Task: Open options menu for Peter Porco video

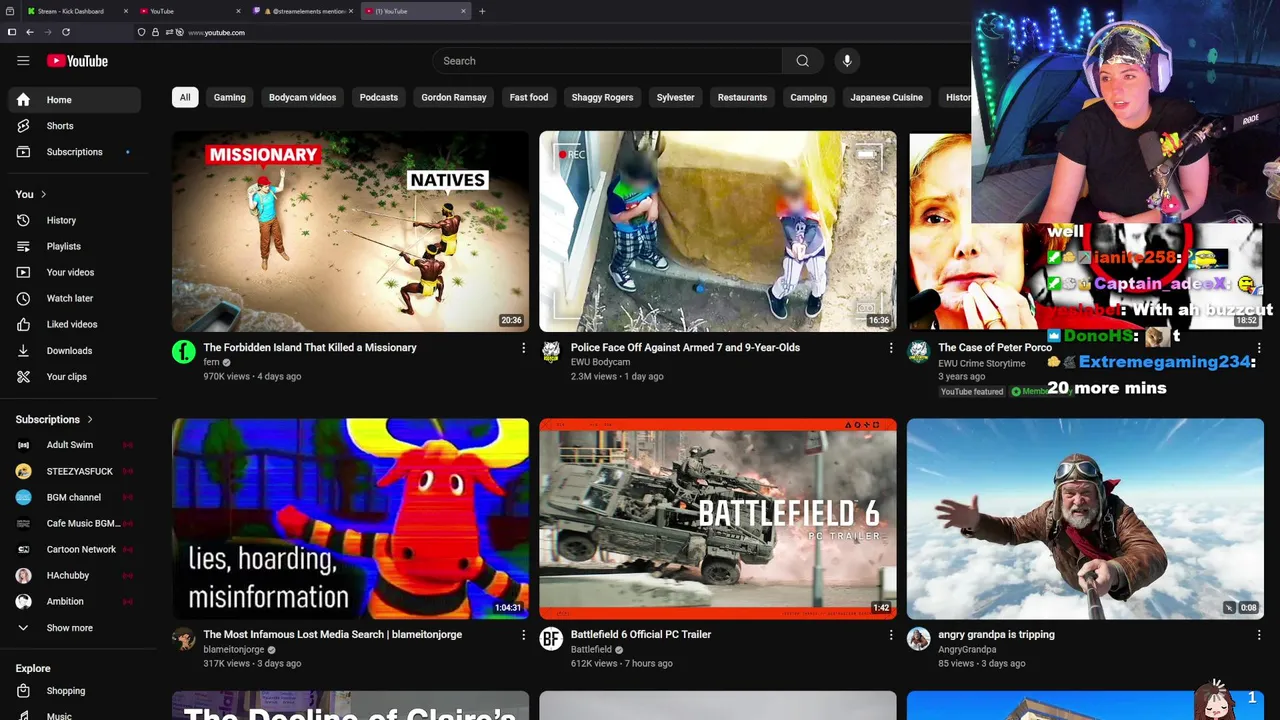Action: pos(1258,348)
